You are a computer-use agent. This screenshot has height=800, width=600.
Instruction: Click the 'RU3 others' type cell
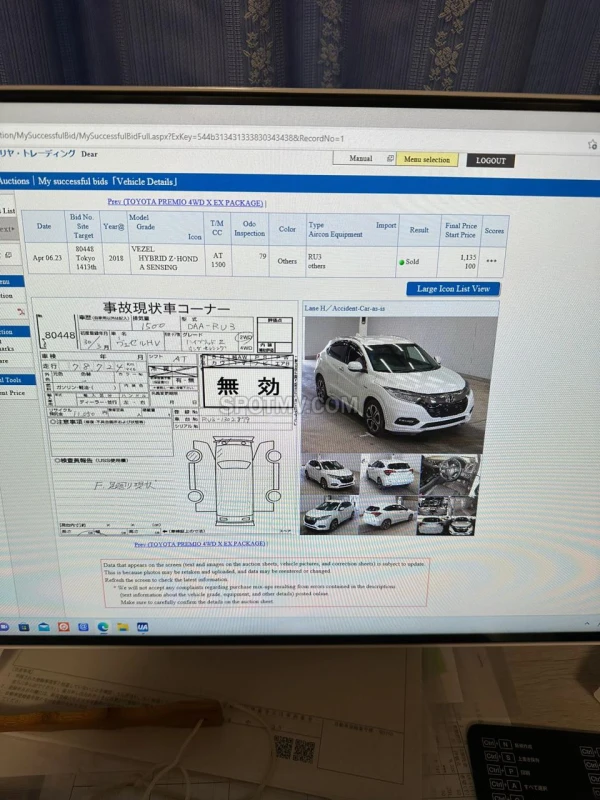(x=351, y=261)
